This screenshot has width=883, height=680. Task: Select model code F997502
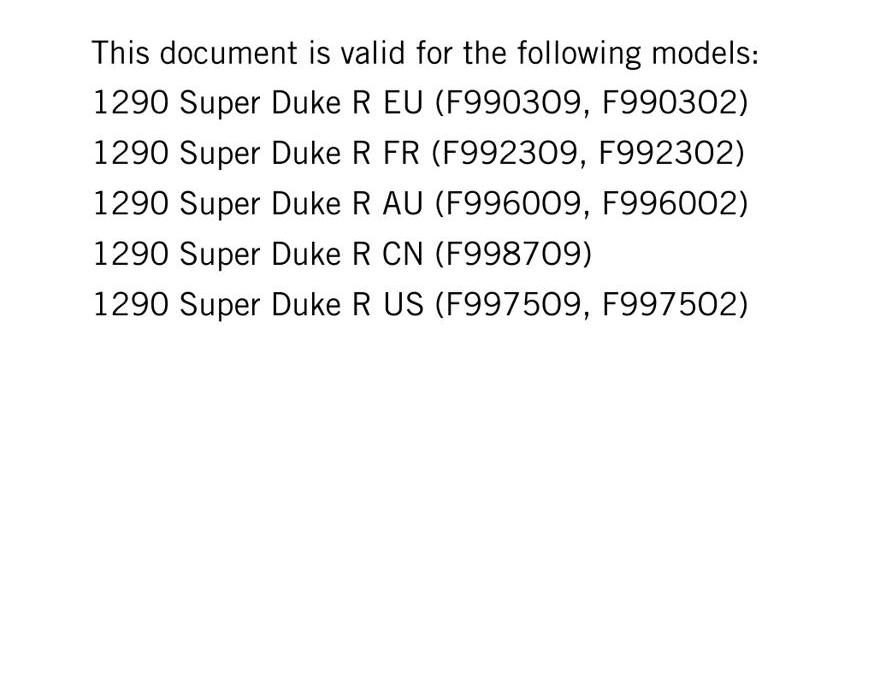670,305
